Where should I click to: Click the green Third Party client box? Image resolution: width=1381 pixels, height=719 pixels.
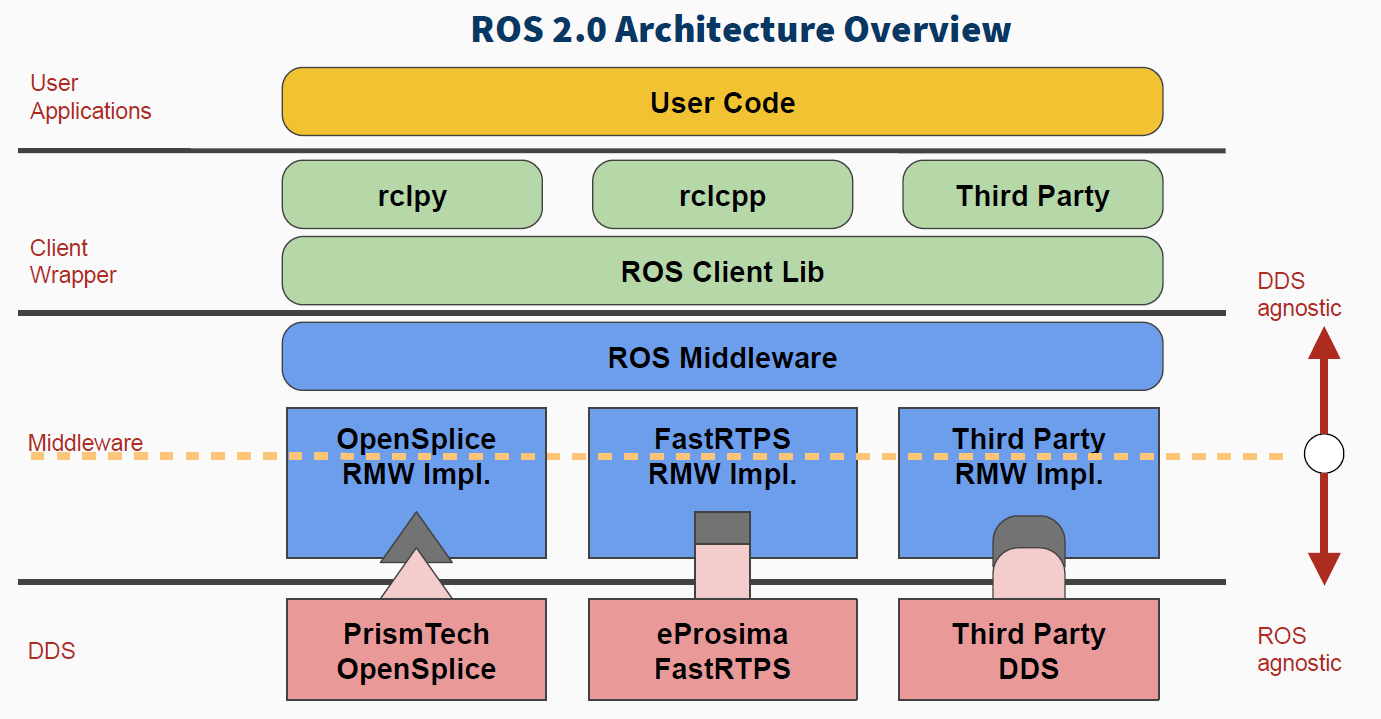tap(1033, 195)
